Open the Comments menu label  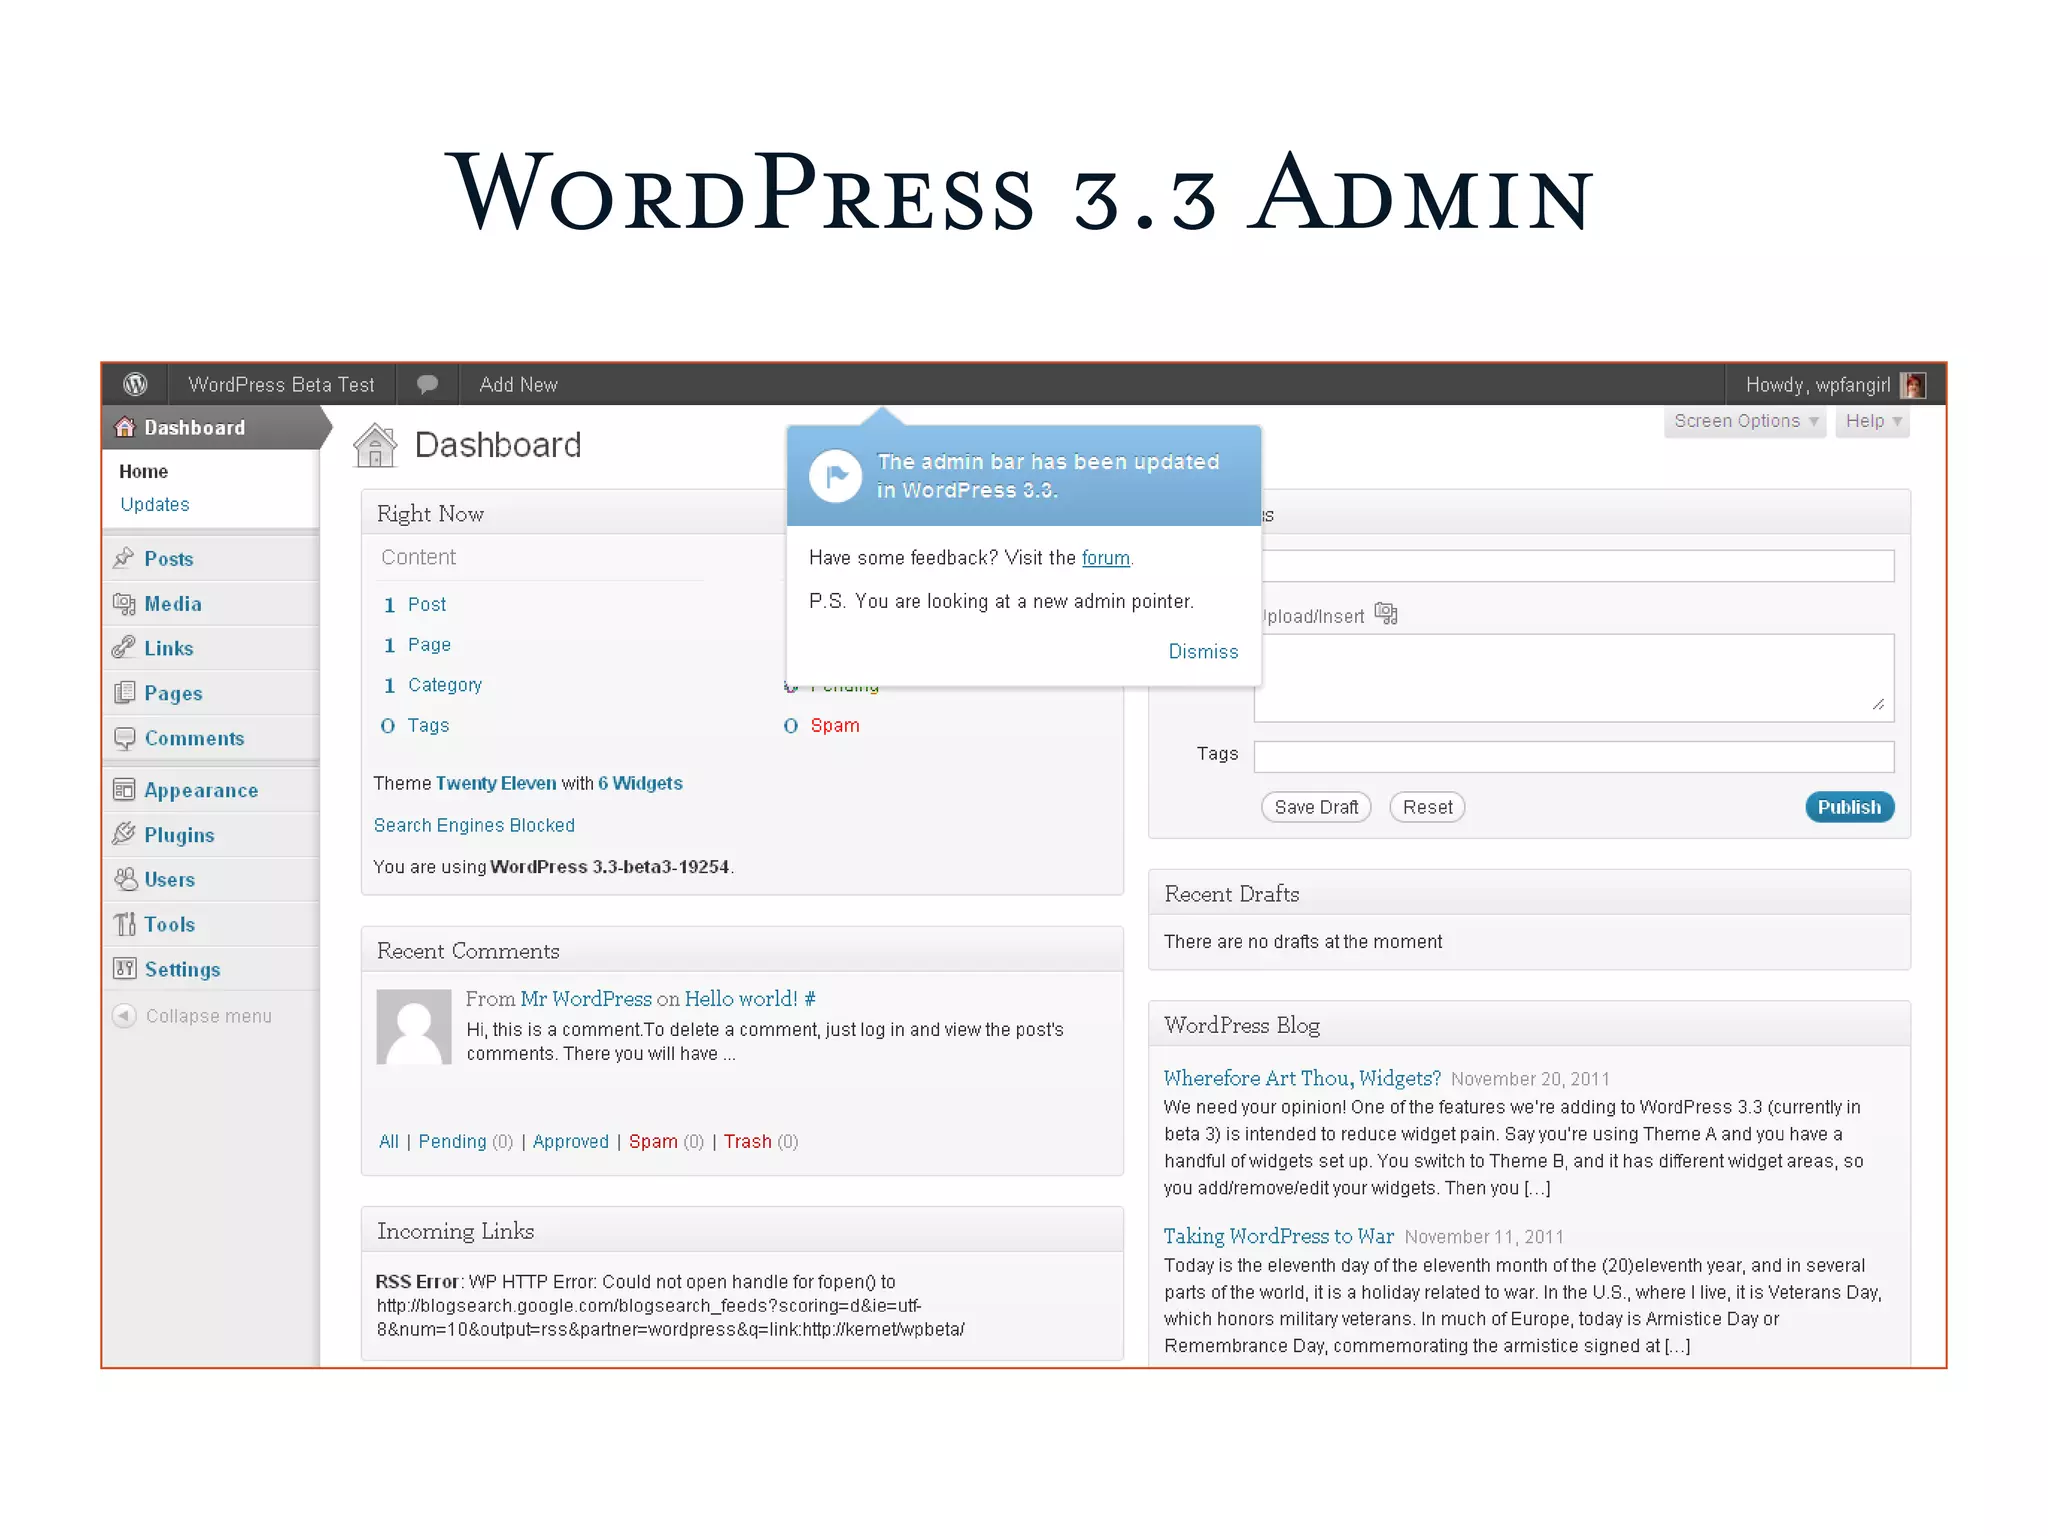tap(194, 738)
